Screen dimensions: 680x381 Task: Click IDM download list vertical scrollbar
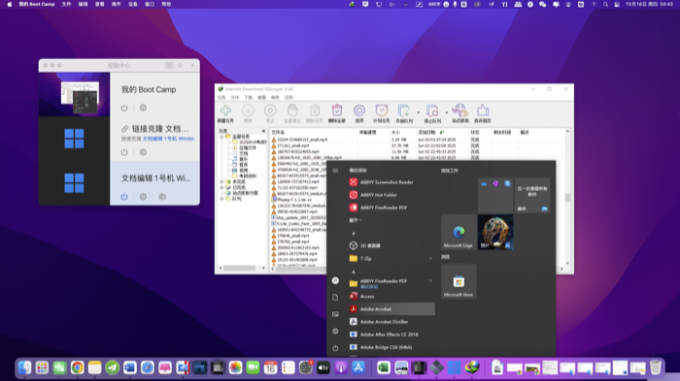pos(567,197)
